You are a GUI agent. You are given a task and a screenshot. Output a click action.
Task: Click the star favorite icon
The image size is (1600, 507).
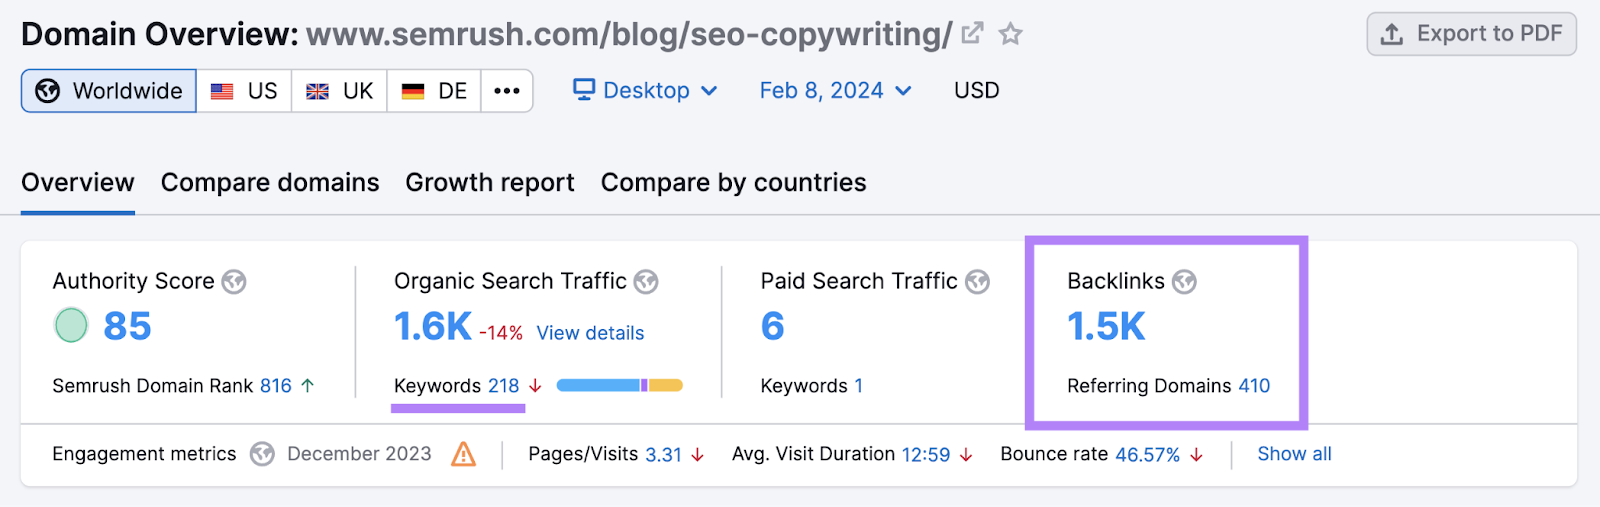tap(1011, 34)
